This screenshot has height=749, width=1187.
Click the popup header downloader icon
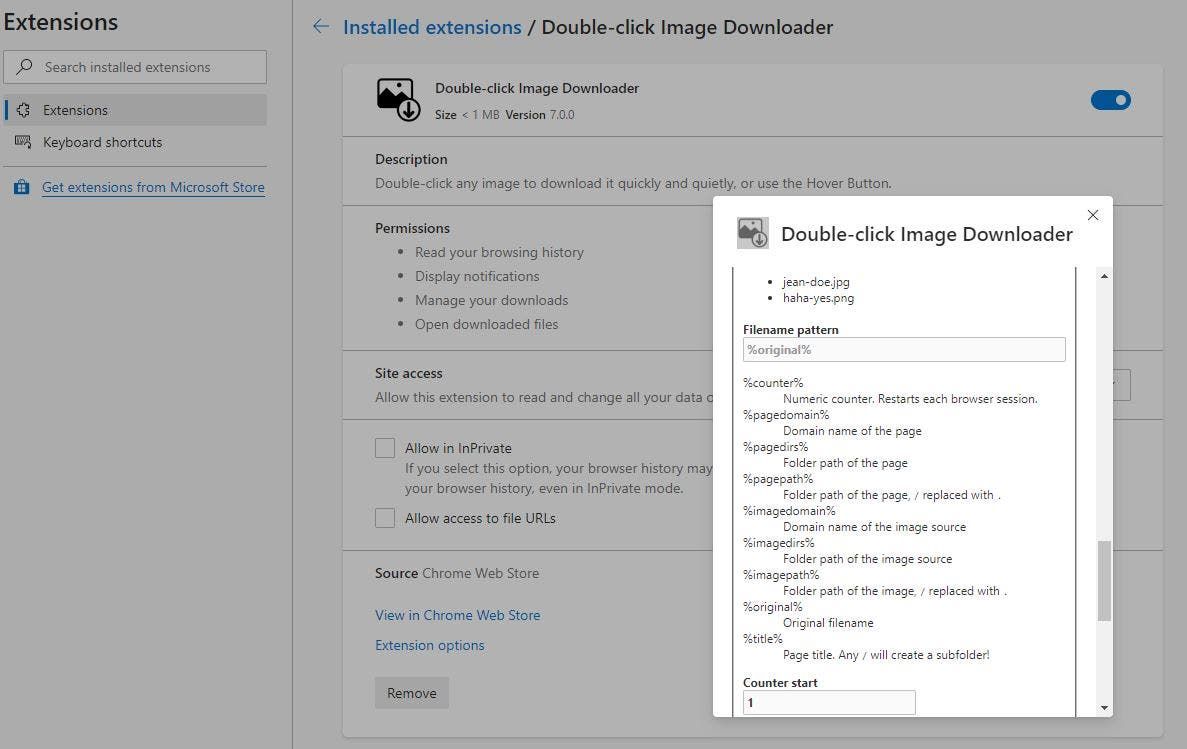coord(752,233)
